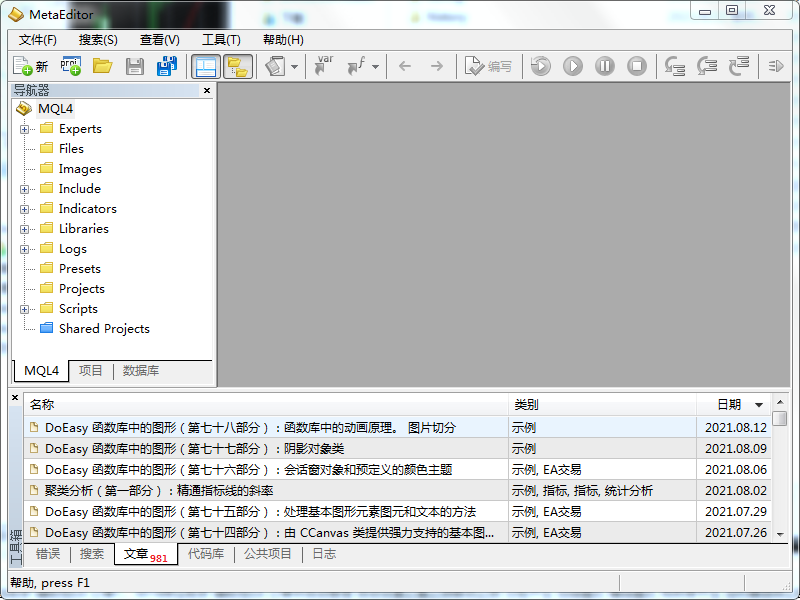Switch to 搜索 toolbox tab
Screen dimensions: 800x600
coord(92,554)
